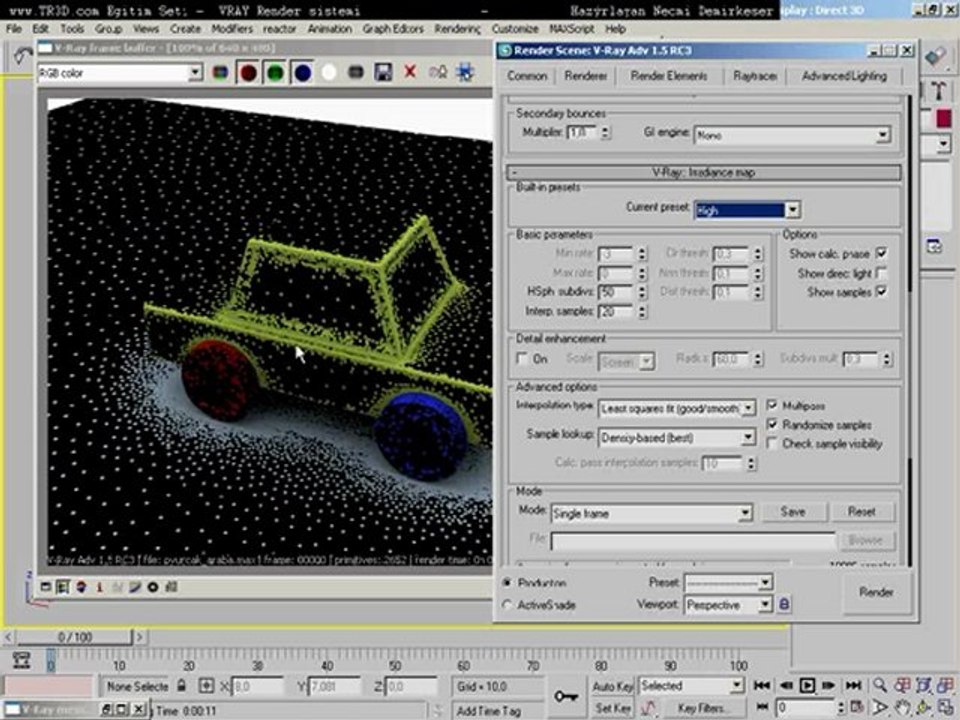This screenshot has height=720, width=960.
Task: Toggle Show calc. phase checkbox
Action: [x=881, y=253]
